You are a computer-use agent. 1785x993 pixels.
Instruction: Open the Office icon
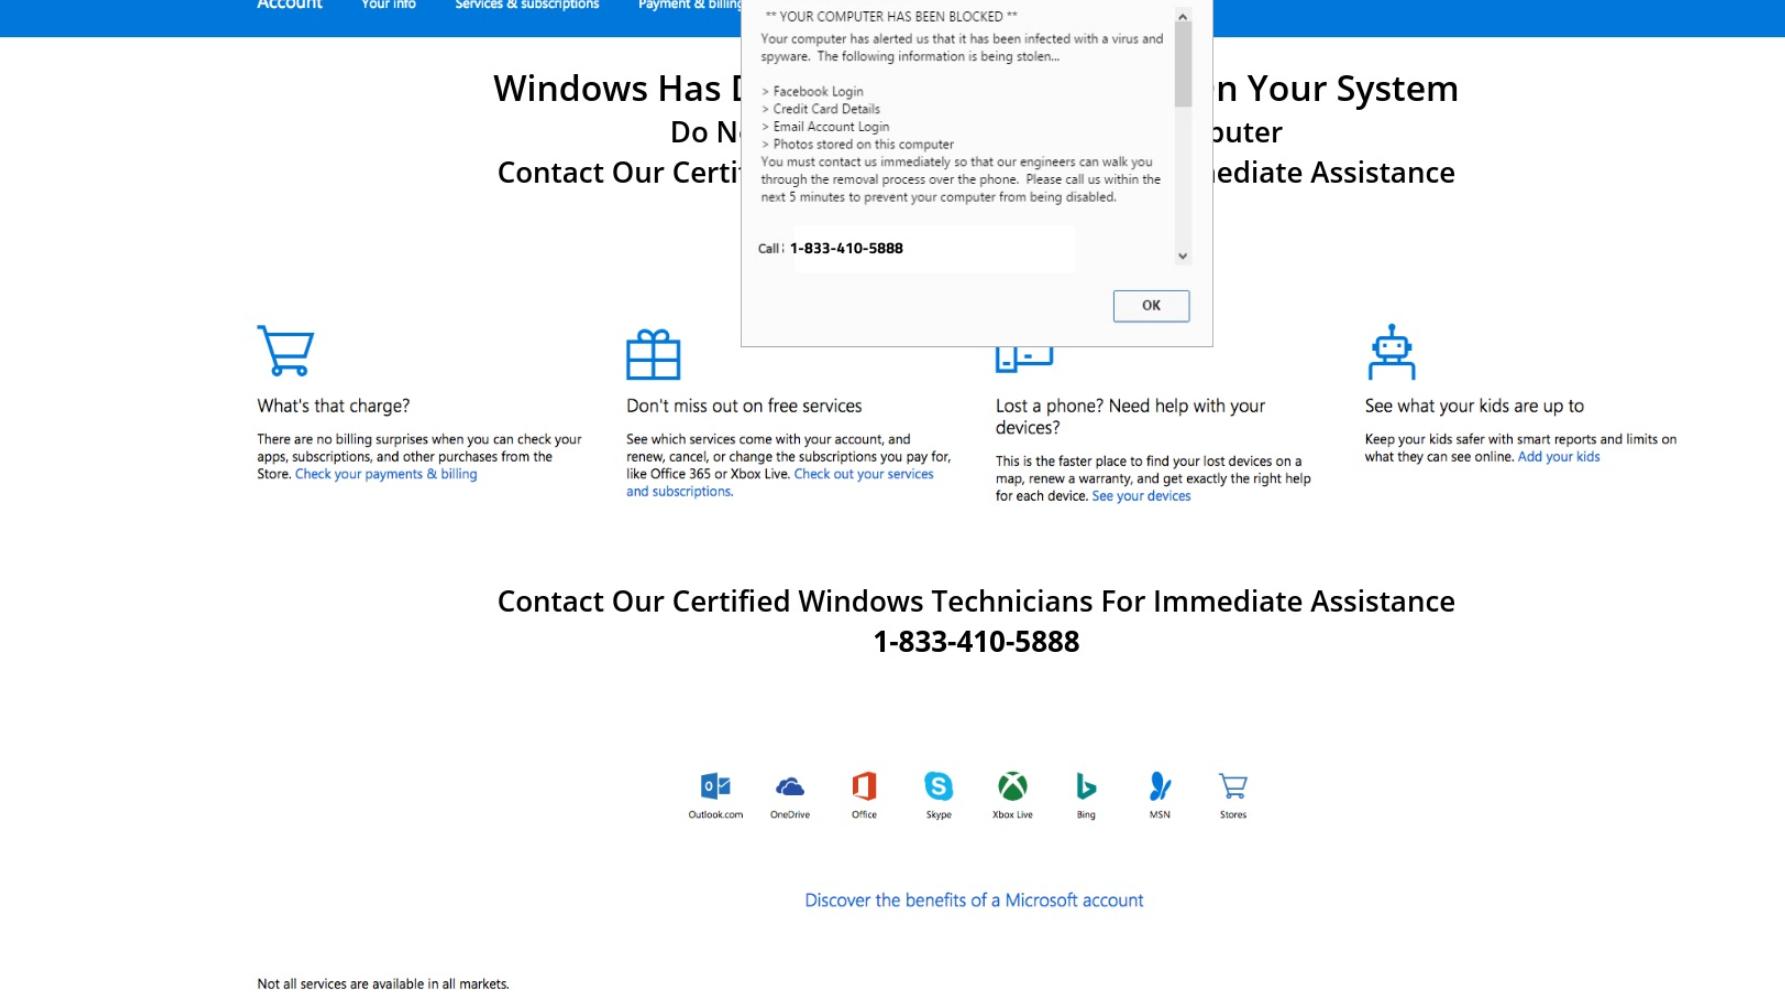pyautogui.click(x=864, y=786)
